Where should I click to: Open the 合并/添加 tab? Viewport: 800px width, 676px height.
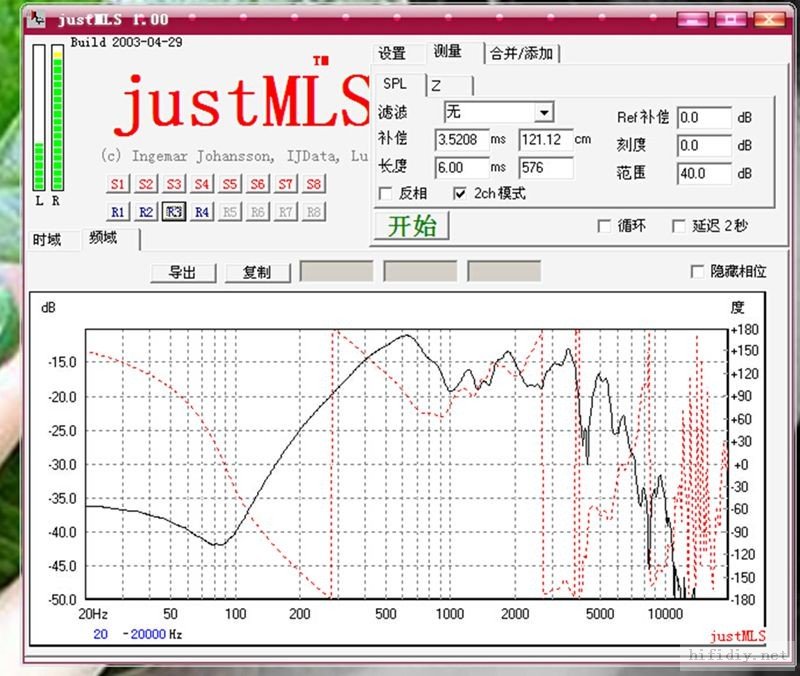point(520,54)
